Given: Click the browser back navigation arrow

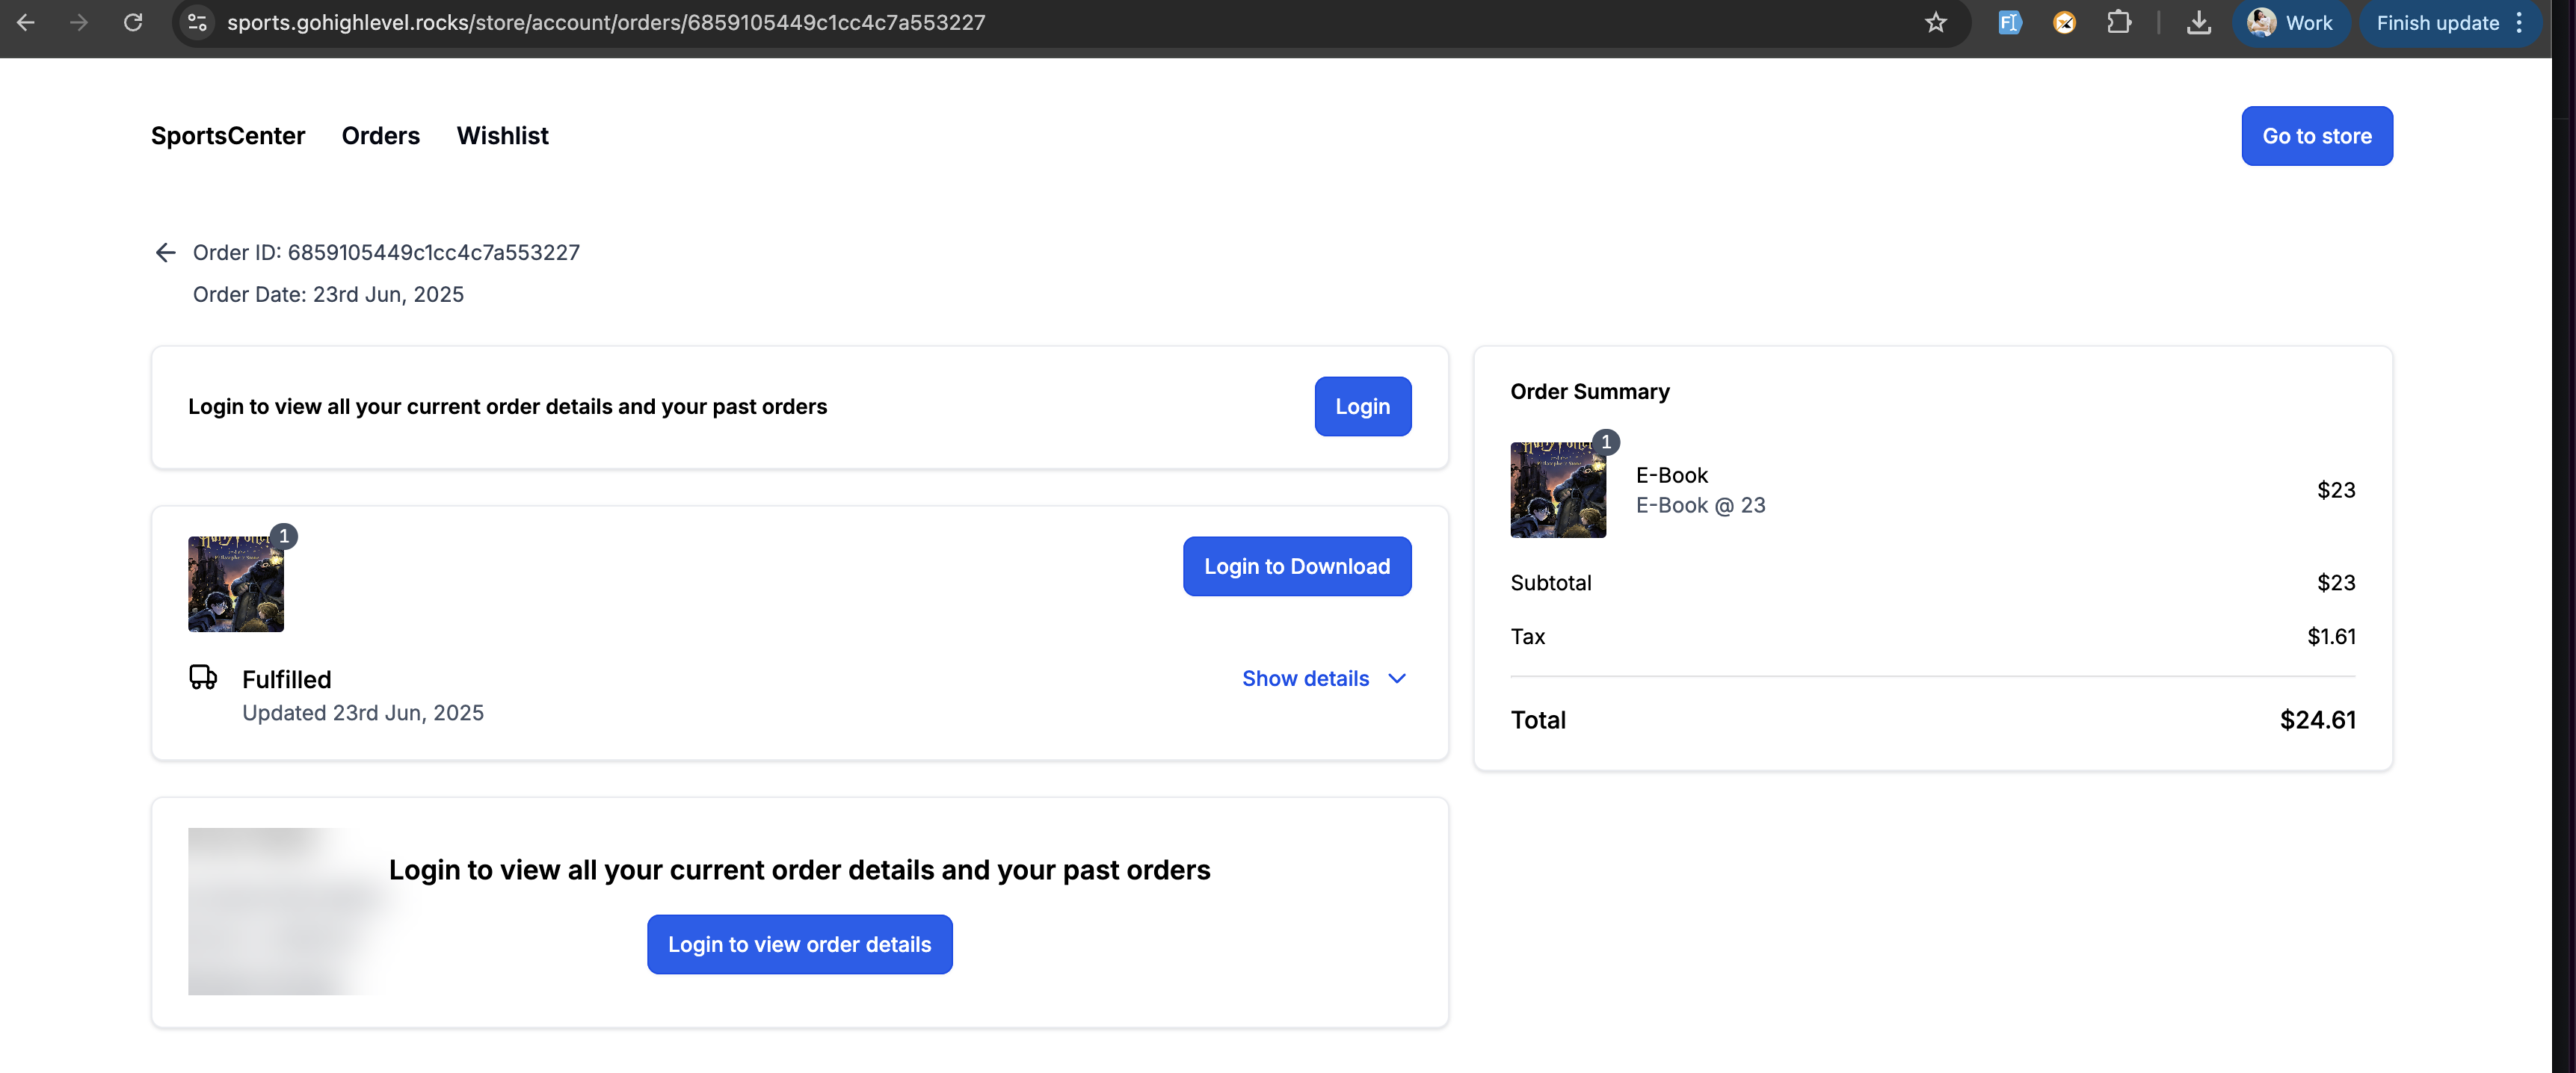Looking at the screenshot, I should click(26, 22).
